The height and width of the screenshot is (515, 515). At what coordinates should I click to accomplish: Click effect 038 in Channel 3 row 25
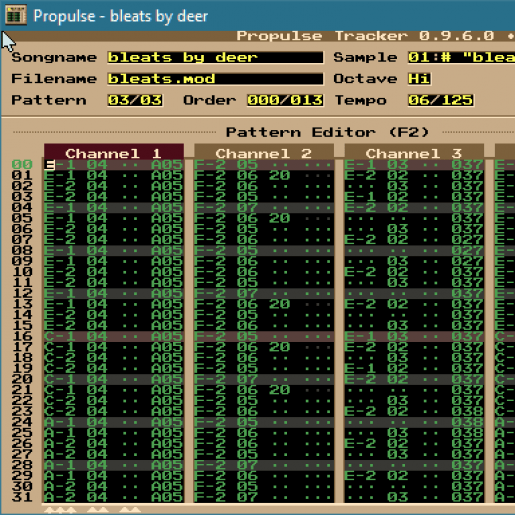click(x=468, y=433)
